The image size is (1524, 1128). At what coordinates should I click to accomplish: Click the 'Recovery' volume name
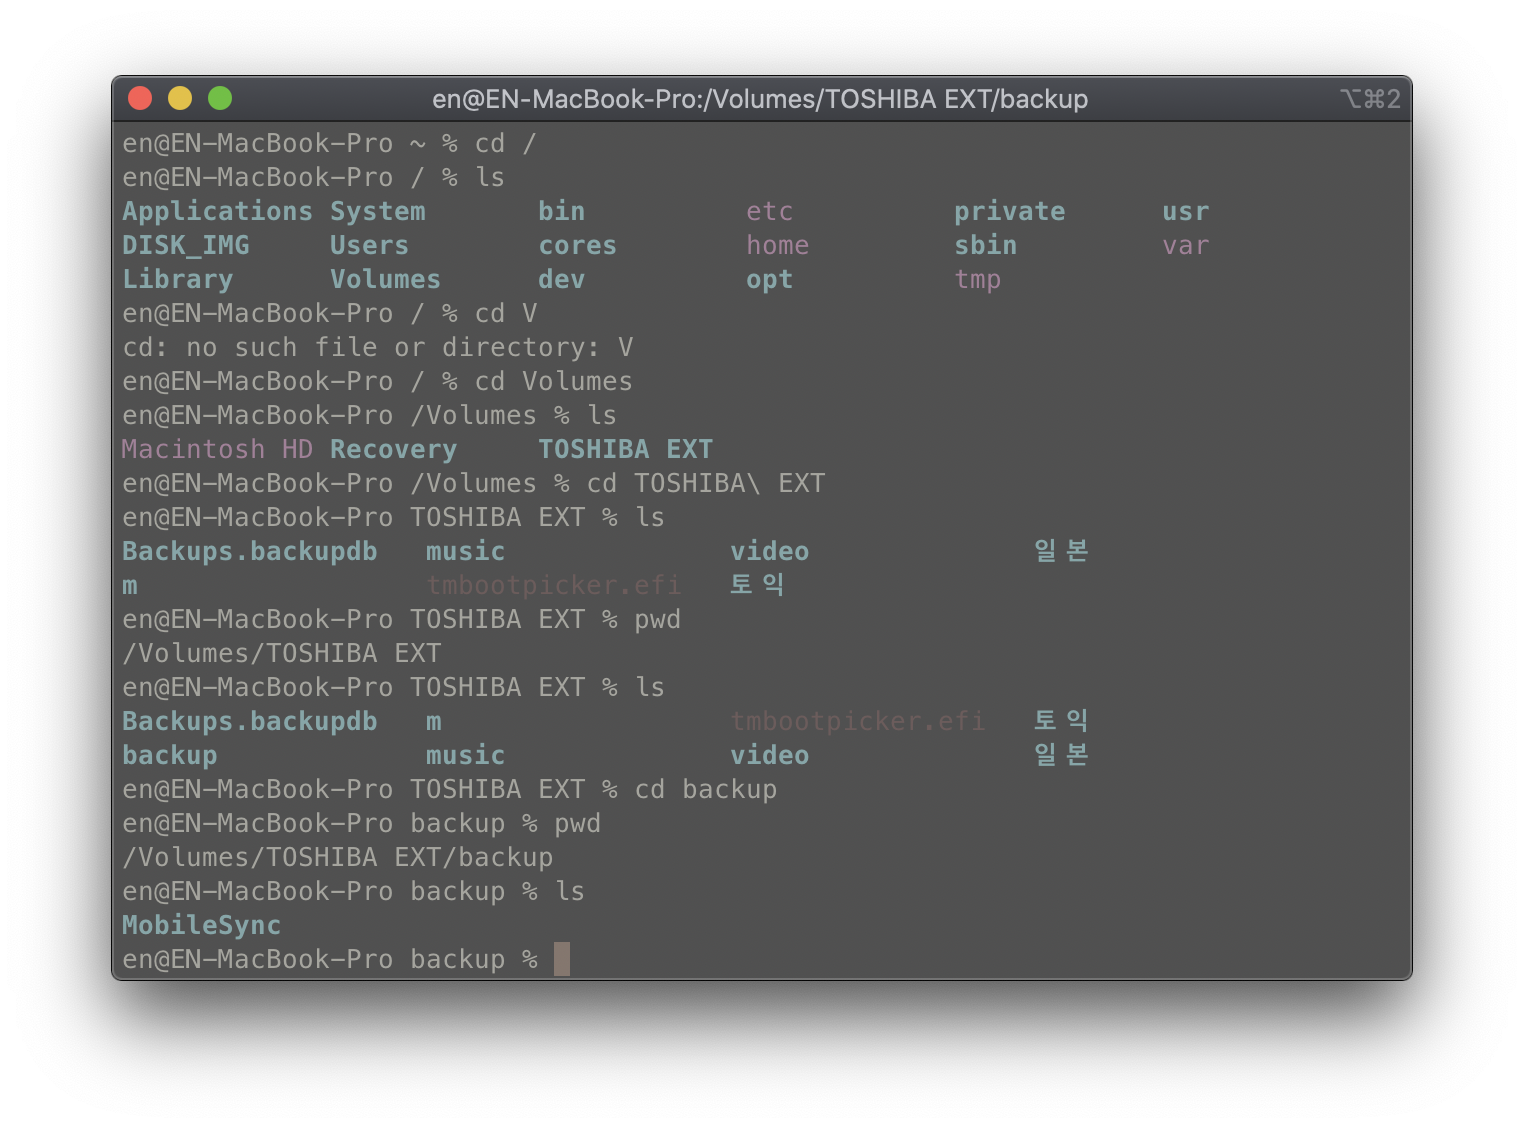[394, 450]
